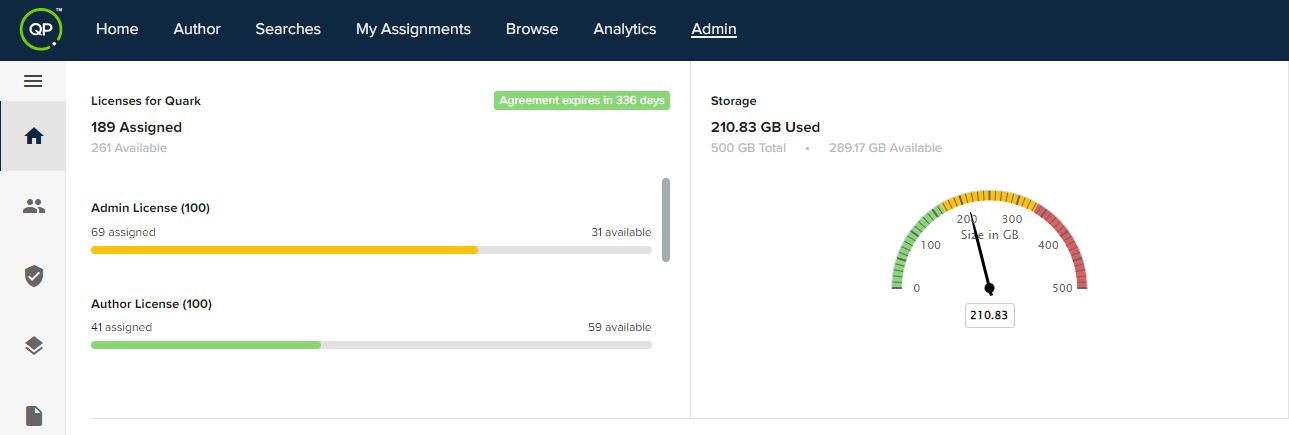Navigate to My Assignments
1289x435 pixels.
click(x=413, y=29)
